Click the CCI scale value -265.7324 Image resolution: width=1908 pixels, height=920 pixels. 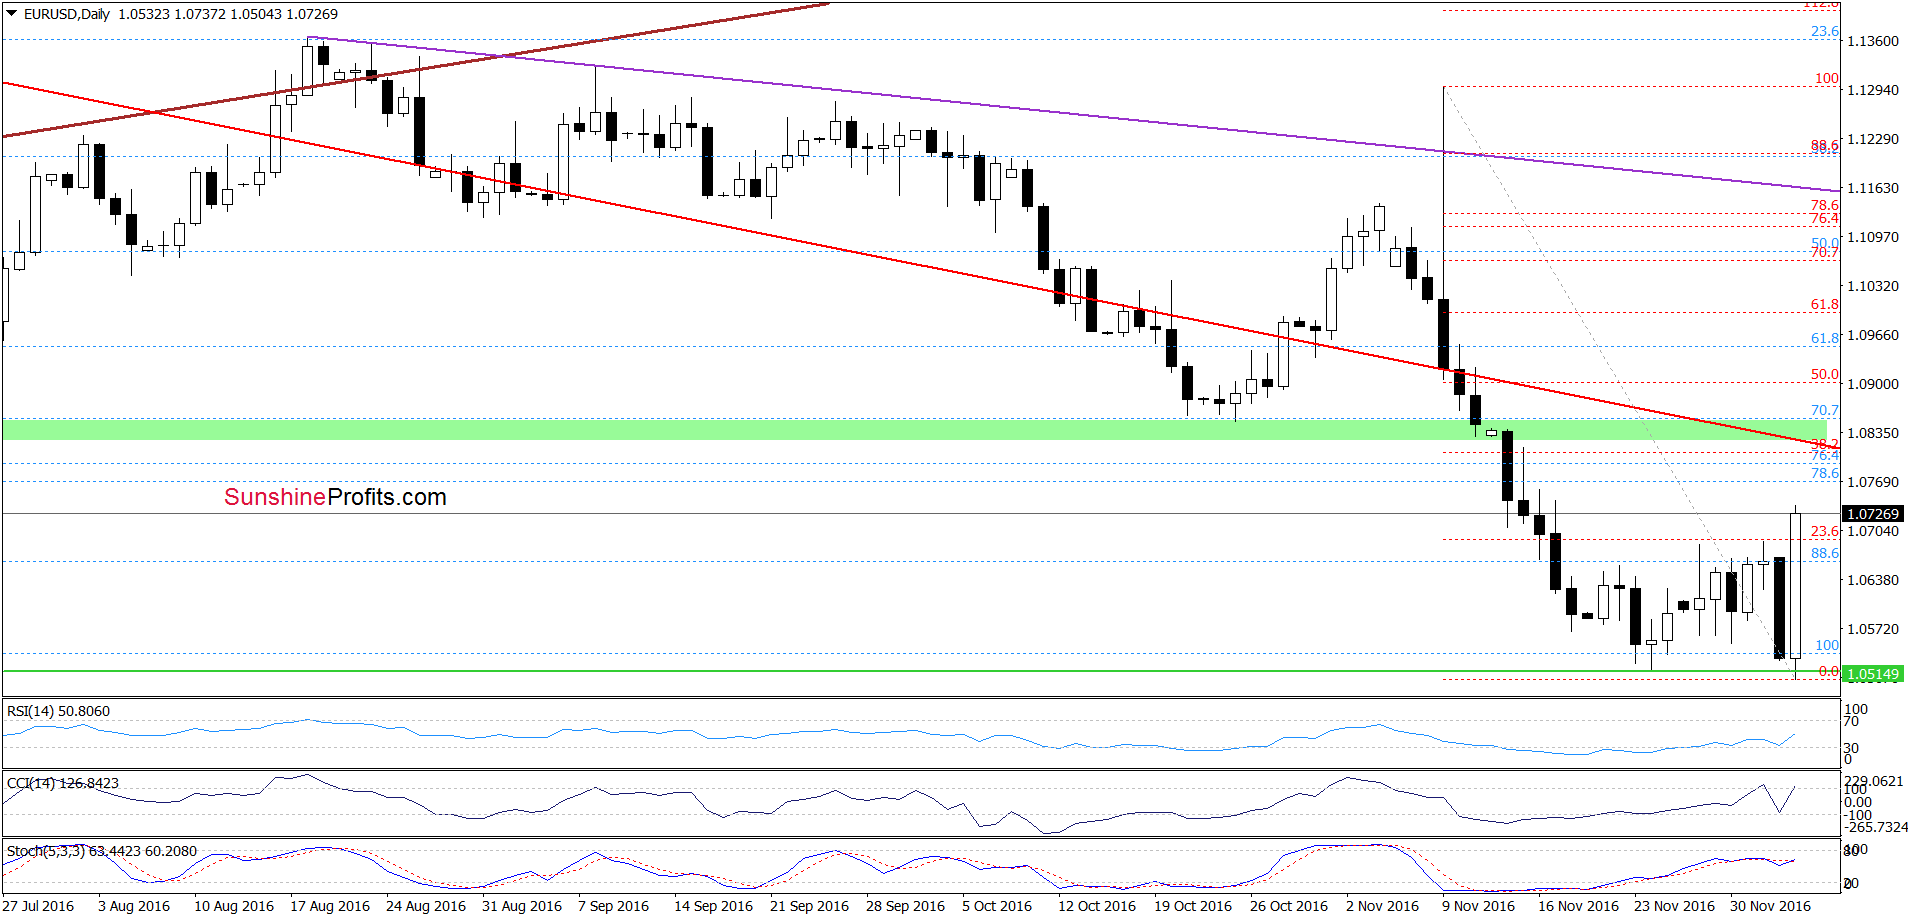point(1876,827)
